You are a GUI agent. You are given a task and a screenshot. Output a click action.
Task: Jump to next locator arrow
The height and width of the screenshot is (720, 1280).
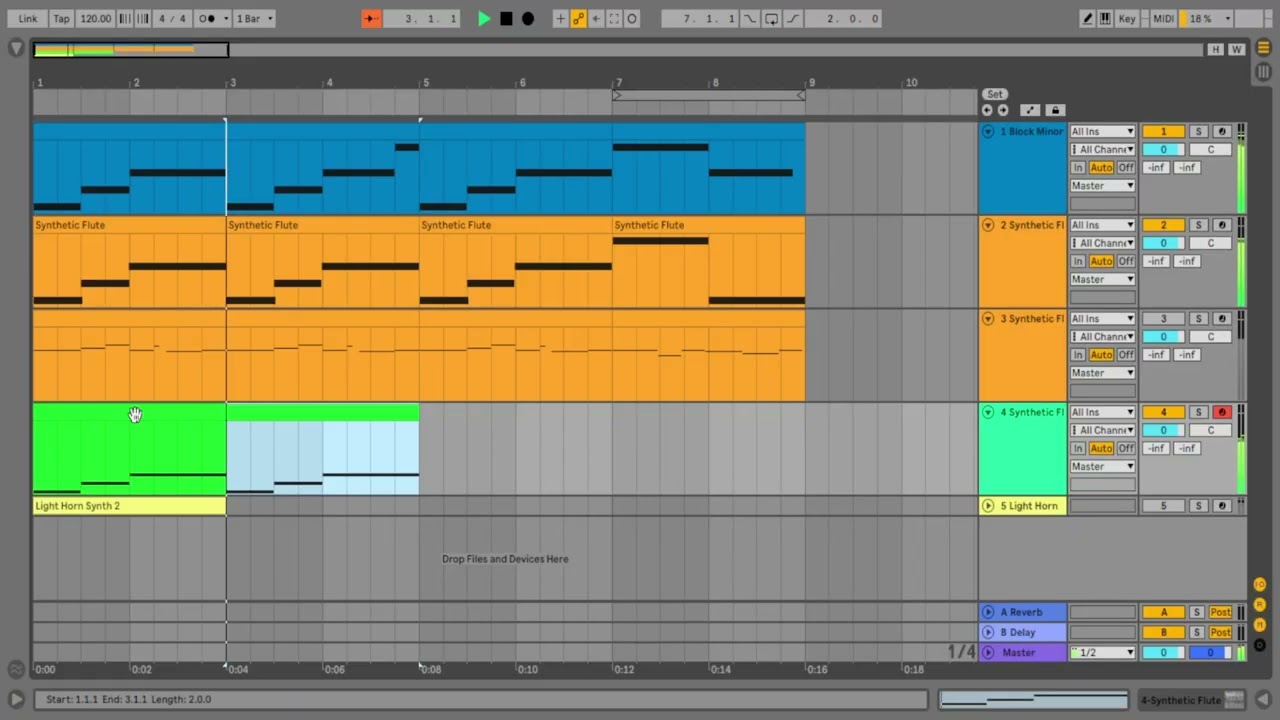click(1003, 110)
